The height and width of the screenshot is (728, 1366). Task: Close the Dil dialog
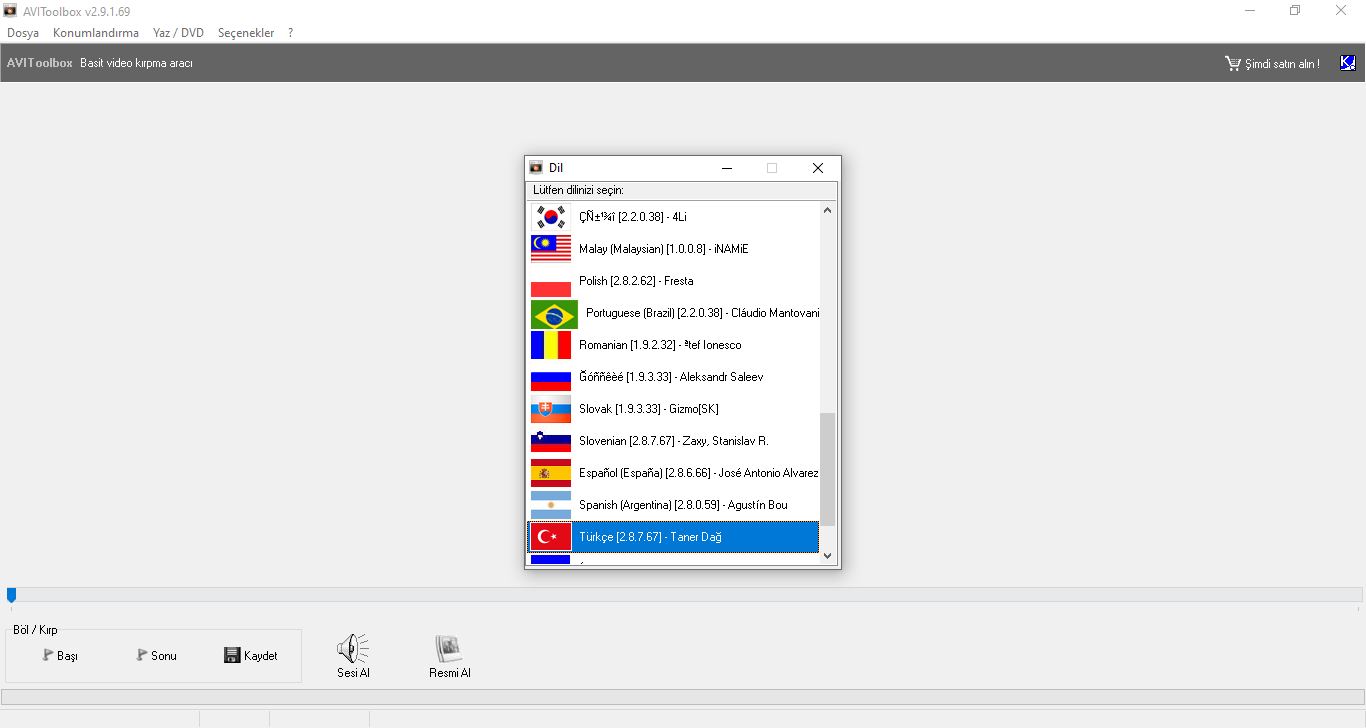[817, 168]
